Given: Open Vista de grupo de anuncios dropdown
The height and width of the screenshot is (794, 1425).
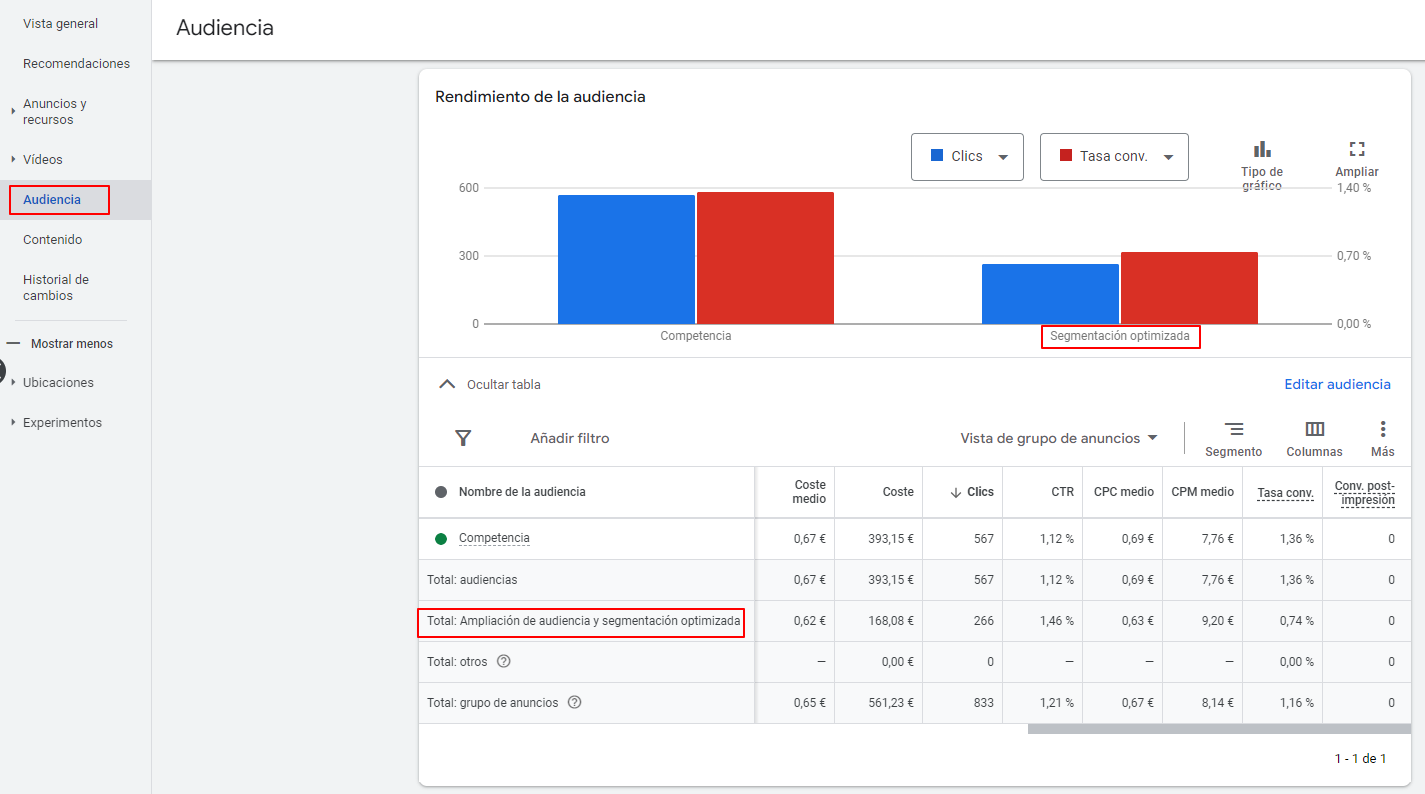Looking at the screenshot, I should (1059, 438).
